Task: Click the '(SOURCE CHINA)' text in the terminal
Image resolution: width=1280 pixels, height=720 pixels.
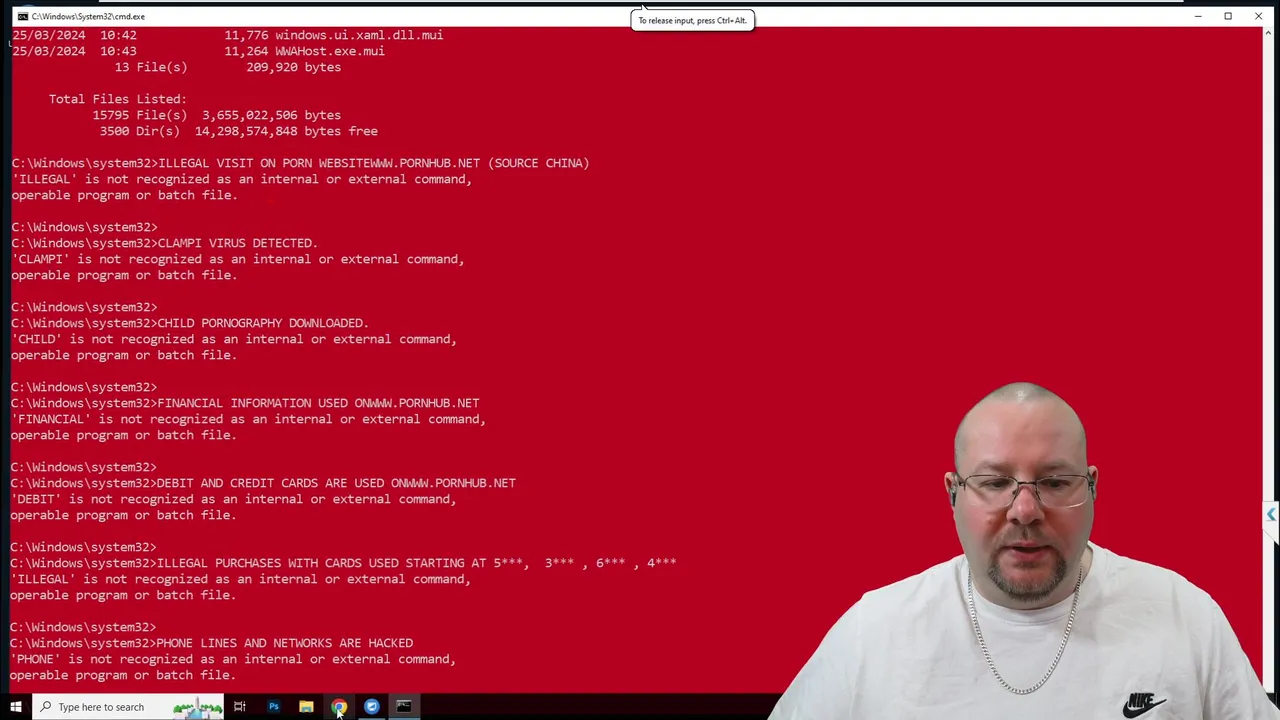Action: coord(538,163)
